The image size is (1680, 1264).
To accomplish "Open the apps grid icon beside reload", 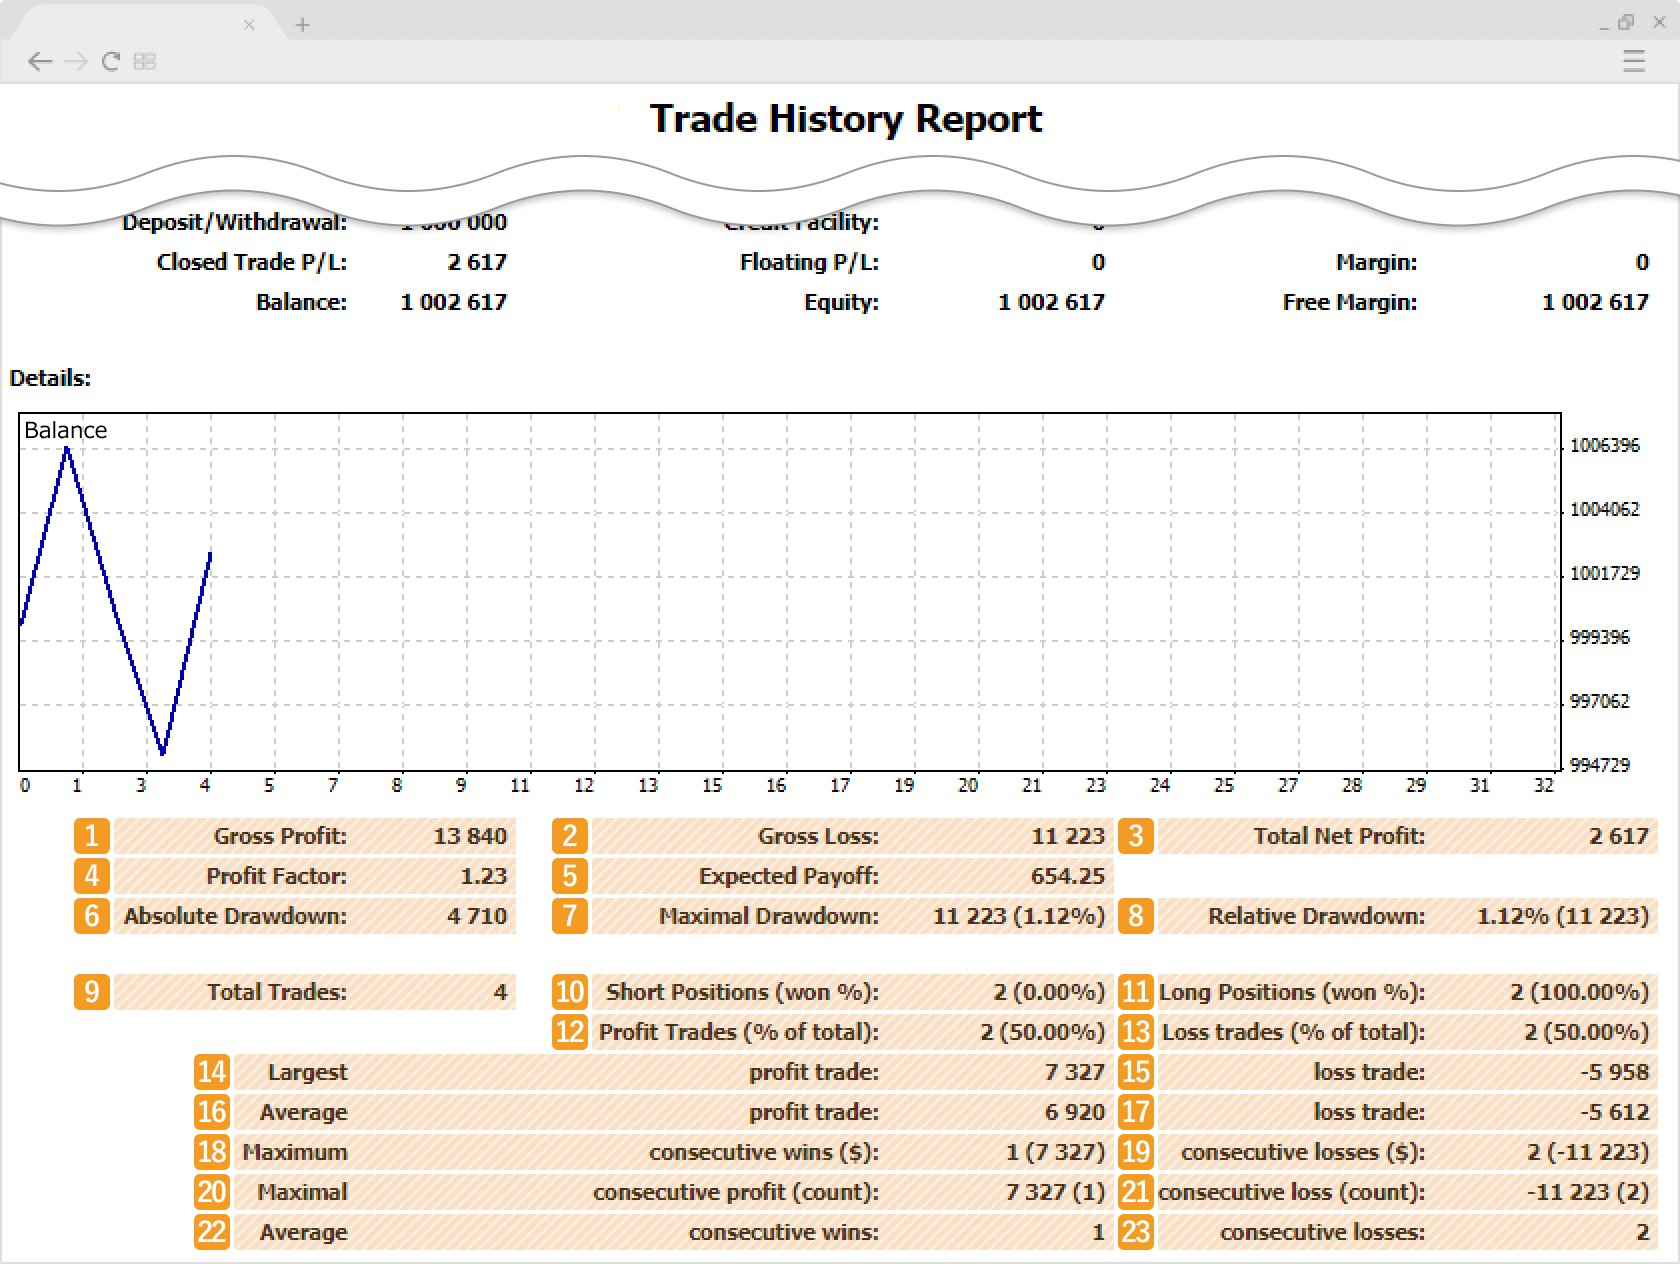I will (x=145, y=61).
